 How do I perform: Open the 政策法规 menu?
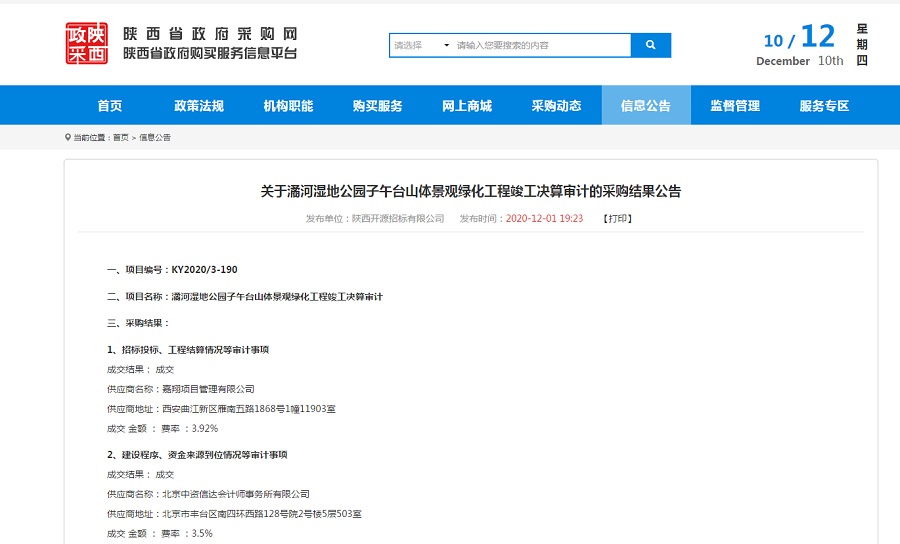[199, 106]
